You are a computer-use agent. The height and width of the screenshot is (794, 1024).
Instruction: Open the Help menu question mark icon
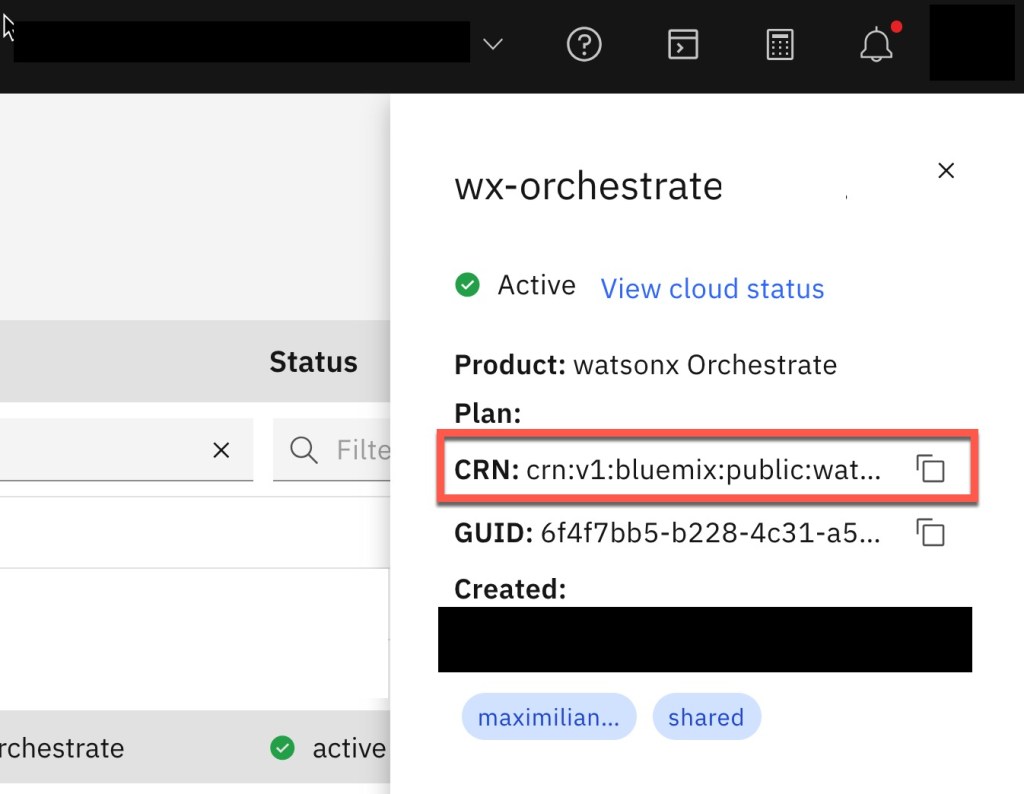point(584,45)
